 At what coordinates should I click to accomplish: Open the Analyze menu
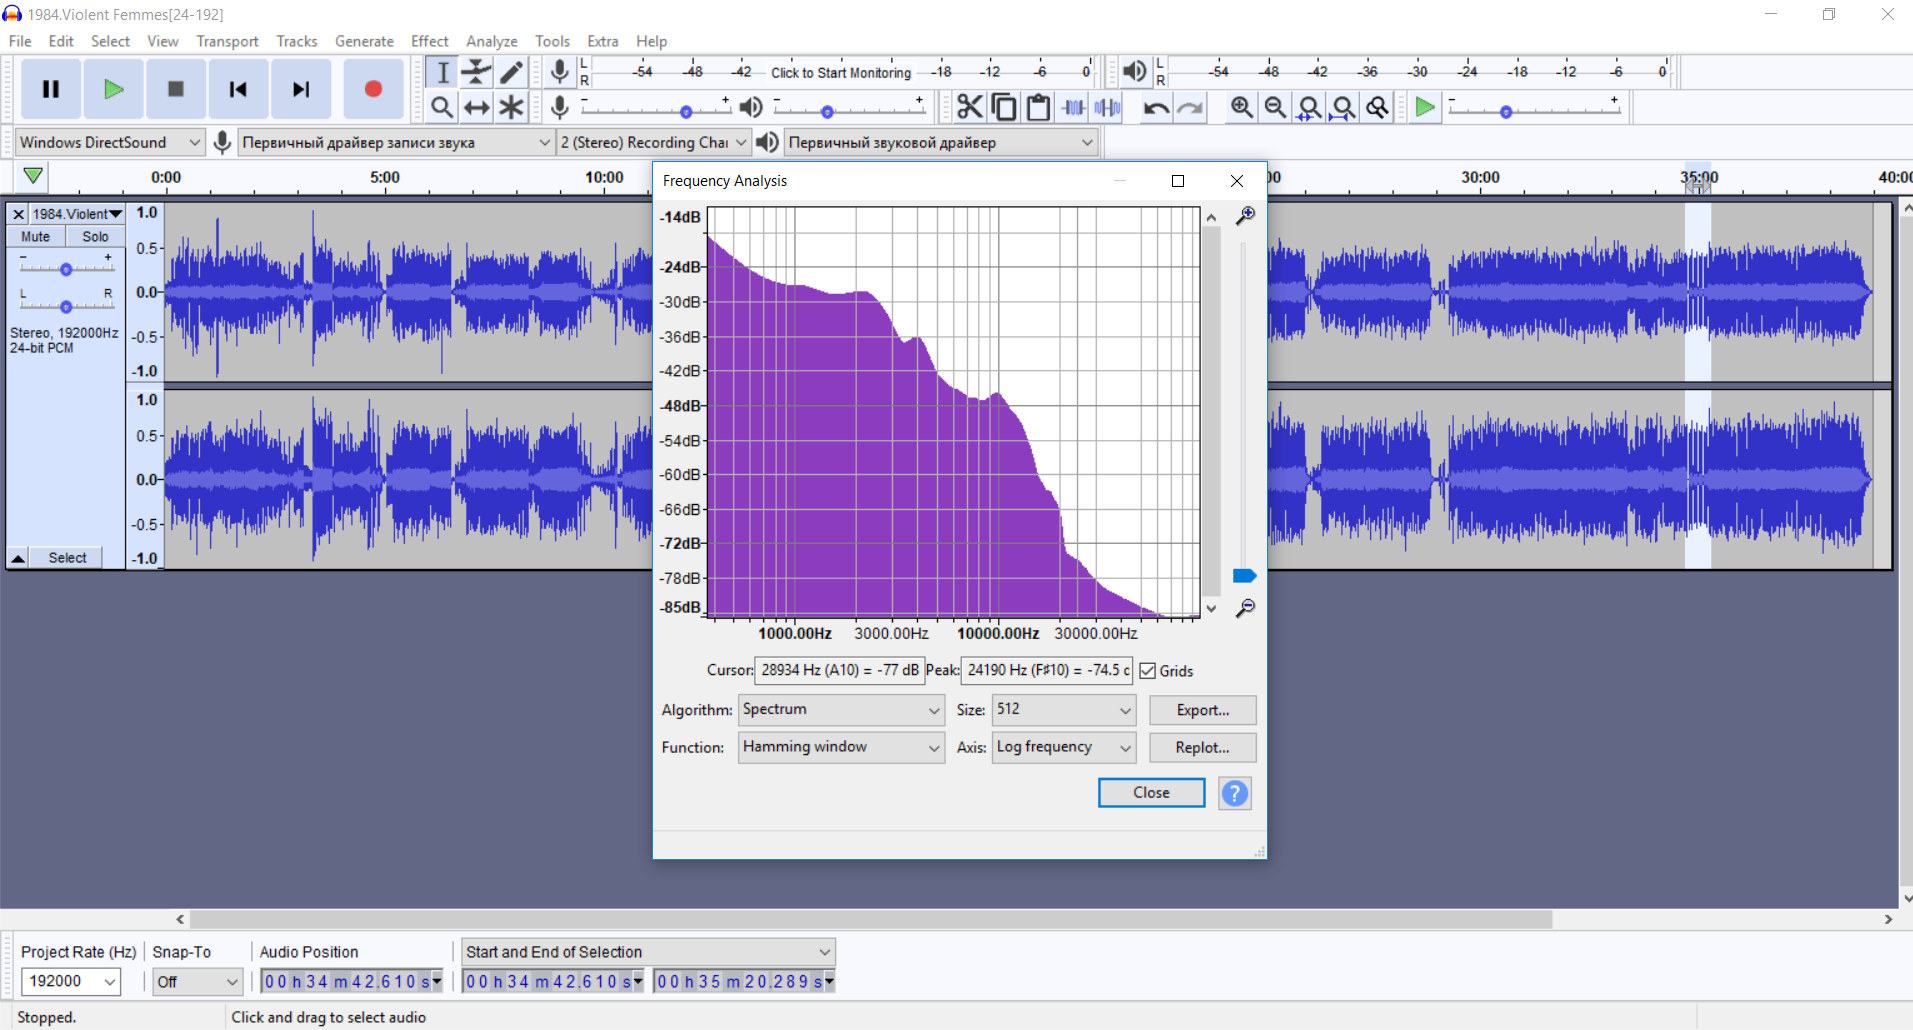click(x=492, y=41)
